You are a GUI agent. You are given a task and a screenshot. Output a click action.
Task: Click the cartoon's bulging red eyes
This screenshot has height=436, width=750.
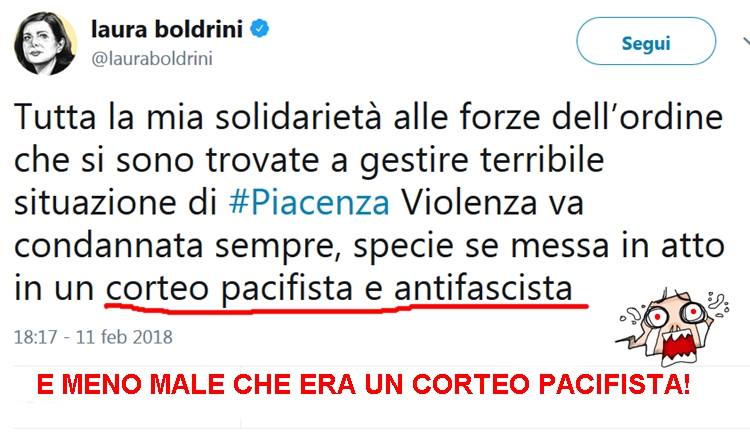[x=674, y=314]
